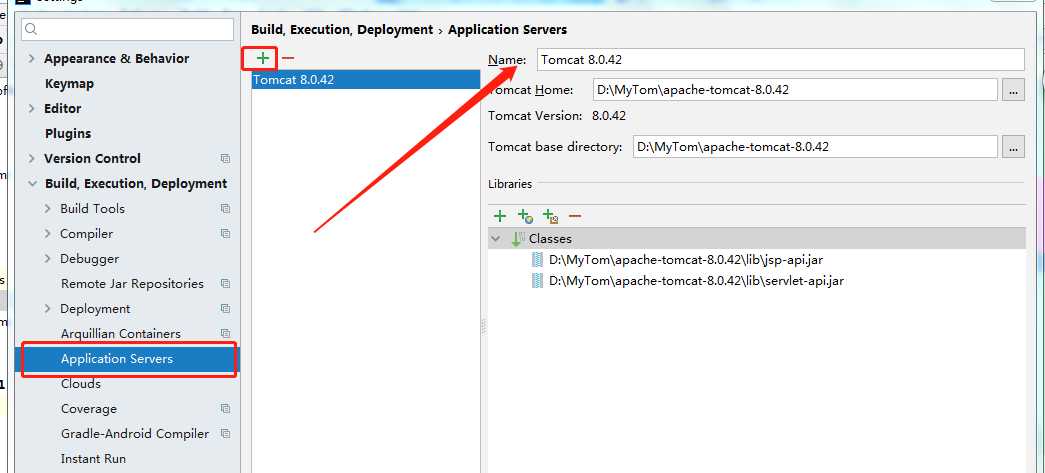Add library from folder with plus-box icon
This screenshot has height=473, width=1045.
pyautogui.click(x=550, y=216)
